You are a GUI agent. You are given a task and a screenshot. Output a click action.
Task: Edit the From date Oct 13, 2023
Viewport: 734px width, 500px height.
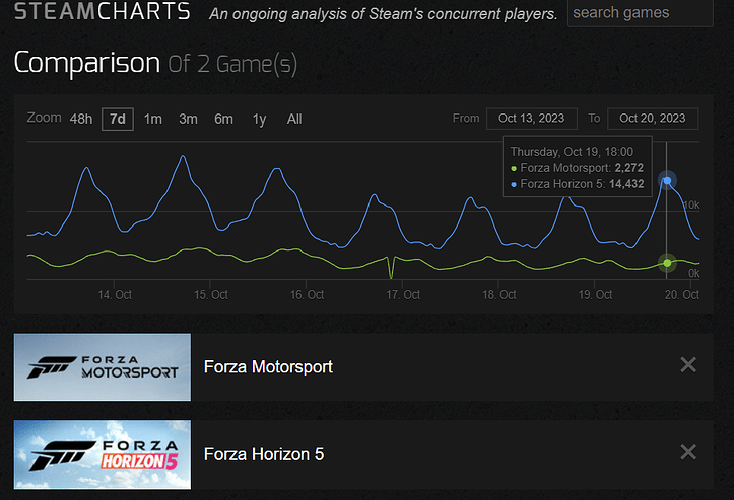[x=532, y=118]
